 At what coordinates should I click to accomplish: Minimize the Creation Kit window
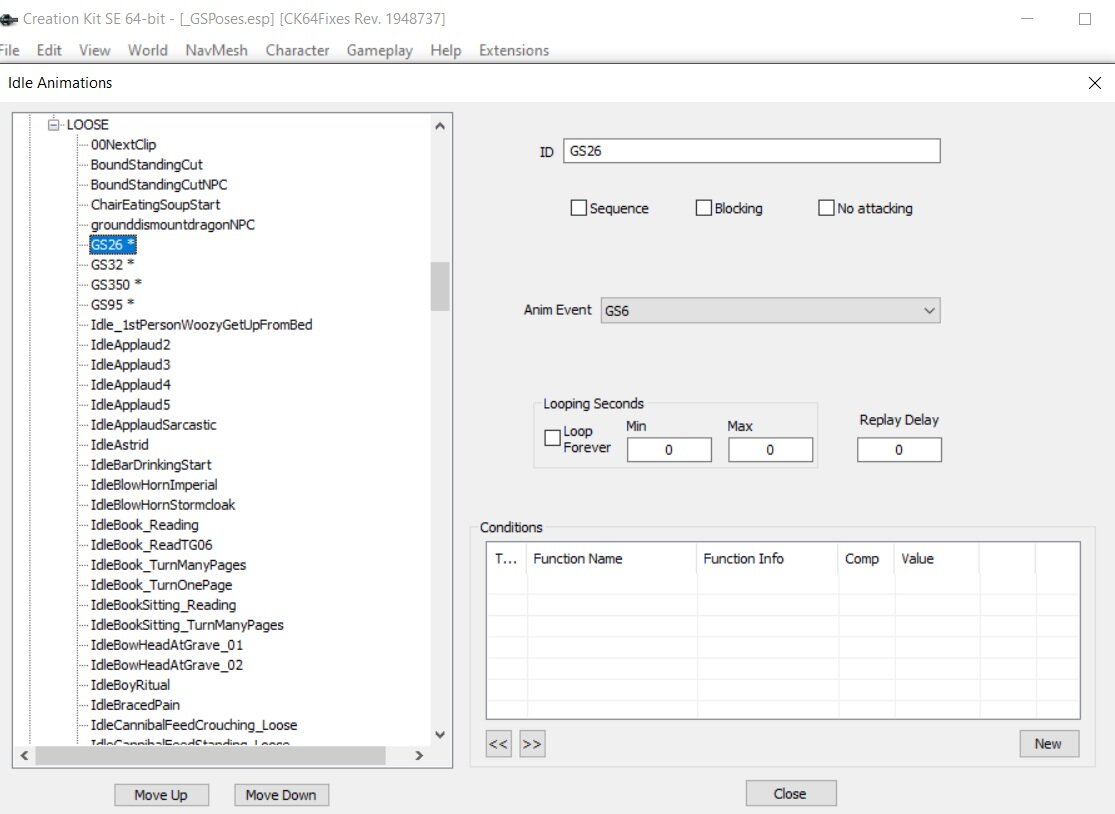1027,19
